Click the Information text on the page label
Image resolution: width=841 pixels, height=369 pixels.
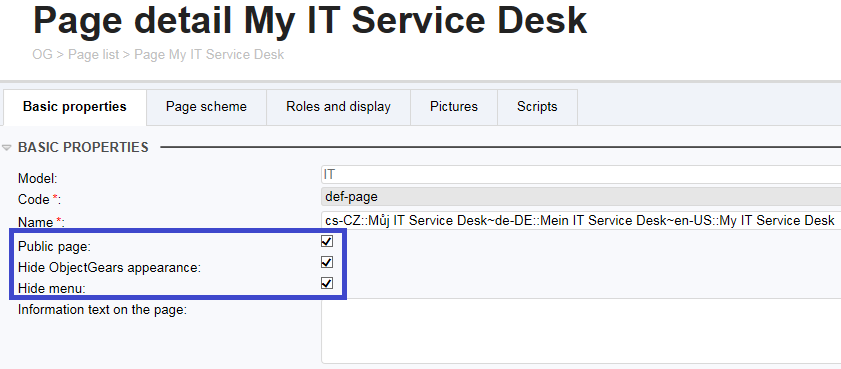click(102, 310)
